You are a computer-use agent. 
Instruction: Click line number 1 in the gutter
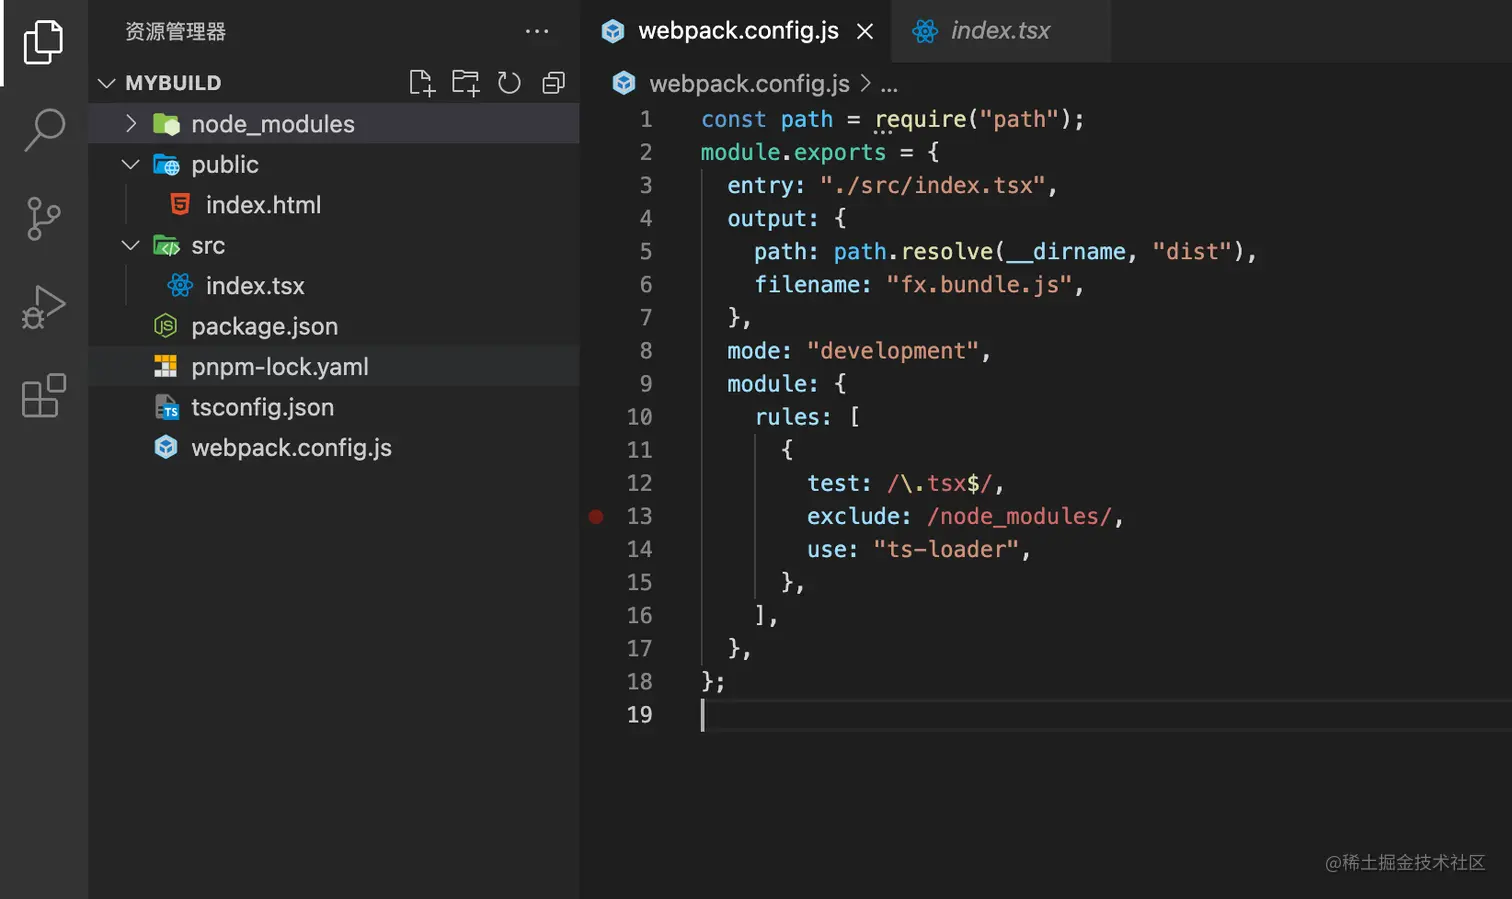646,119
